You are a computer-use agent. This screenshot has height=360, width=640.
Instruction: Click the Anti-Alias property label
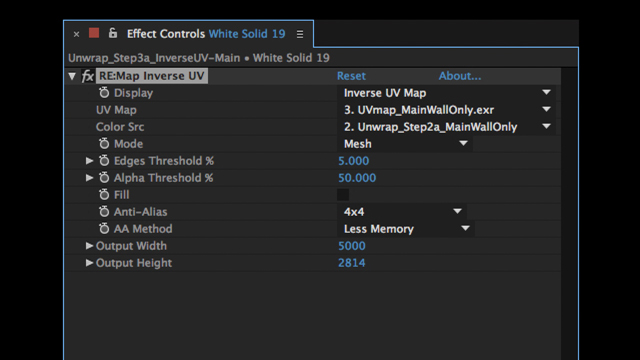[x=140, y=212]
